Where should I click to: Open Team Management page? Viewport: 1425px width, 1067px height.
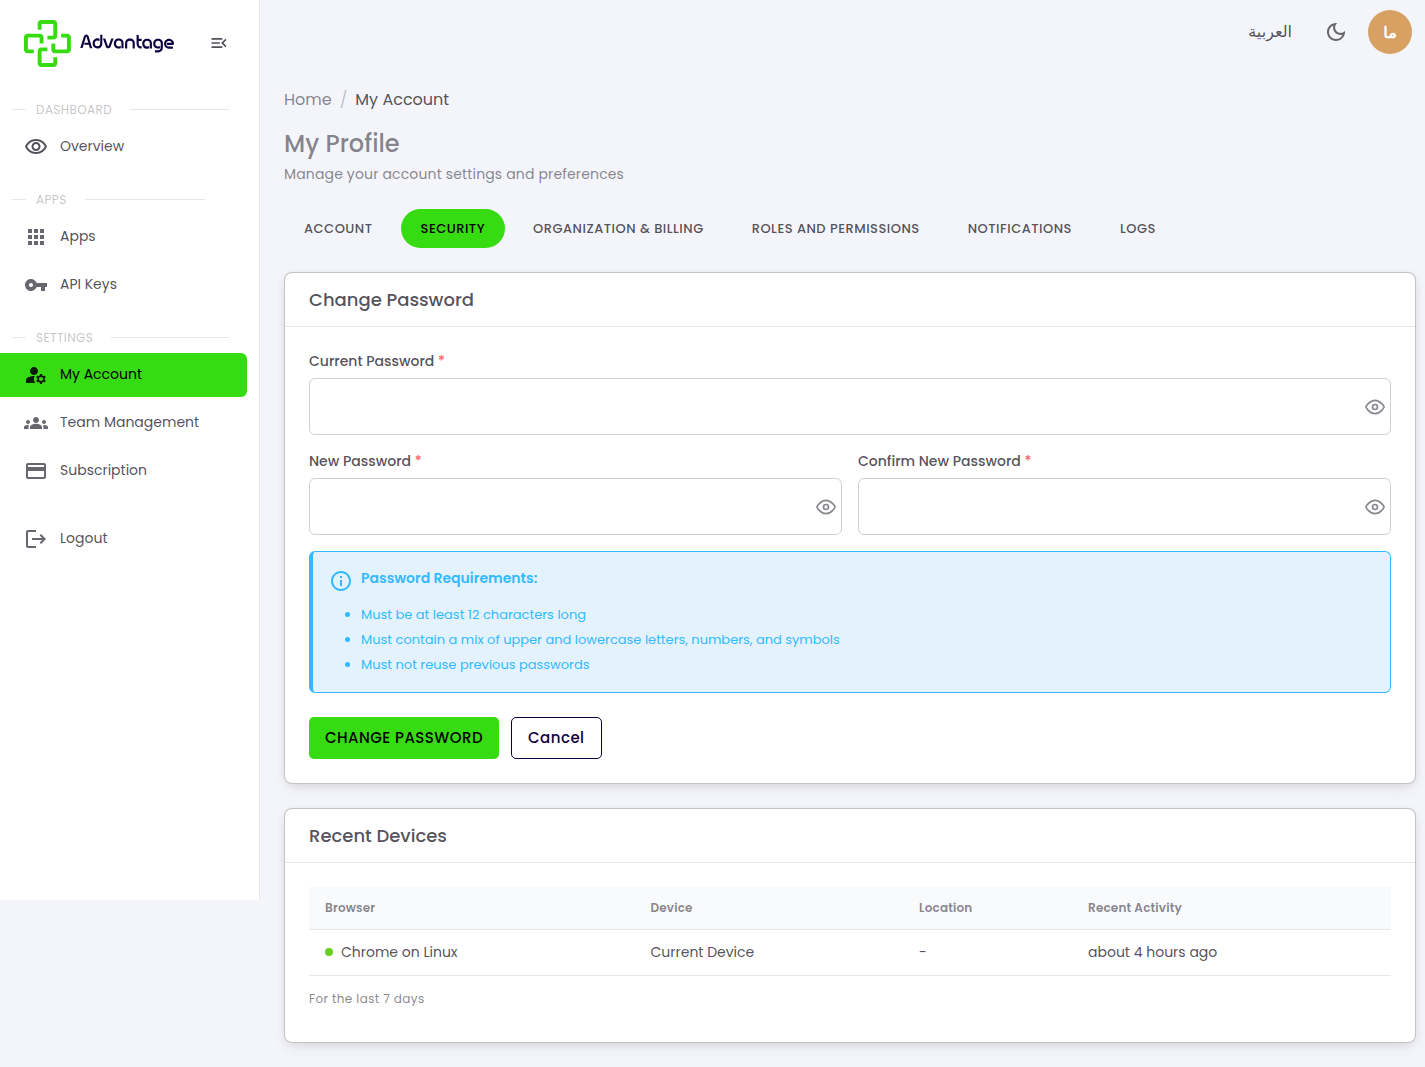click(124, 423)
